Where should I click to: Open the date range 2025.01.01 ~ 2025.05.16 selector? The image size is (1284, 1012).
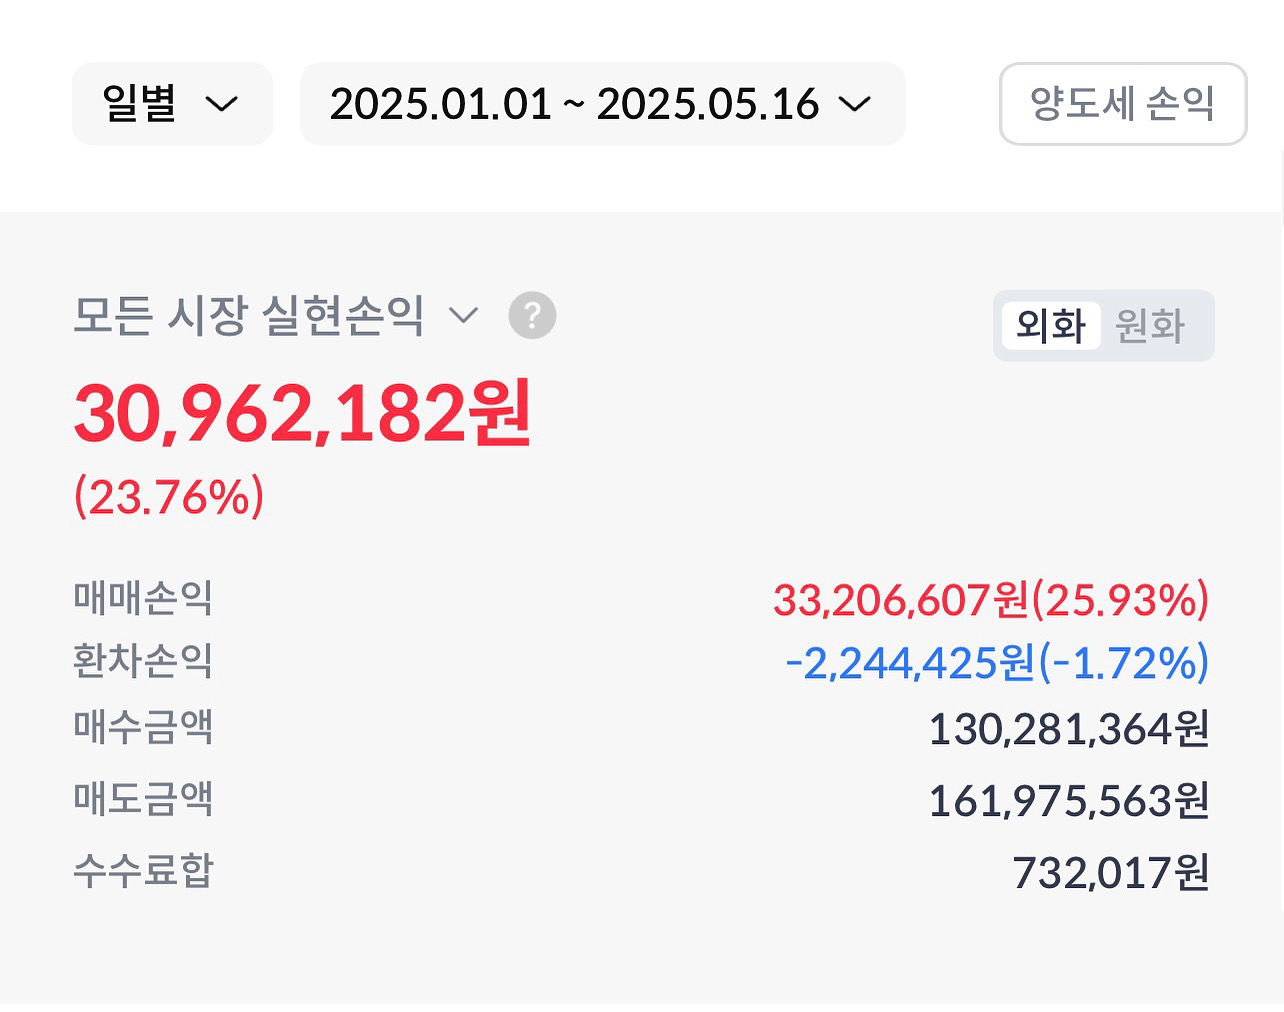(601, 104)
